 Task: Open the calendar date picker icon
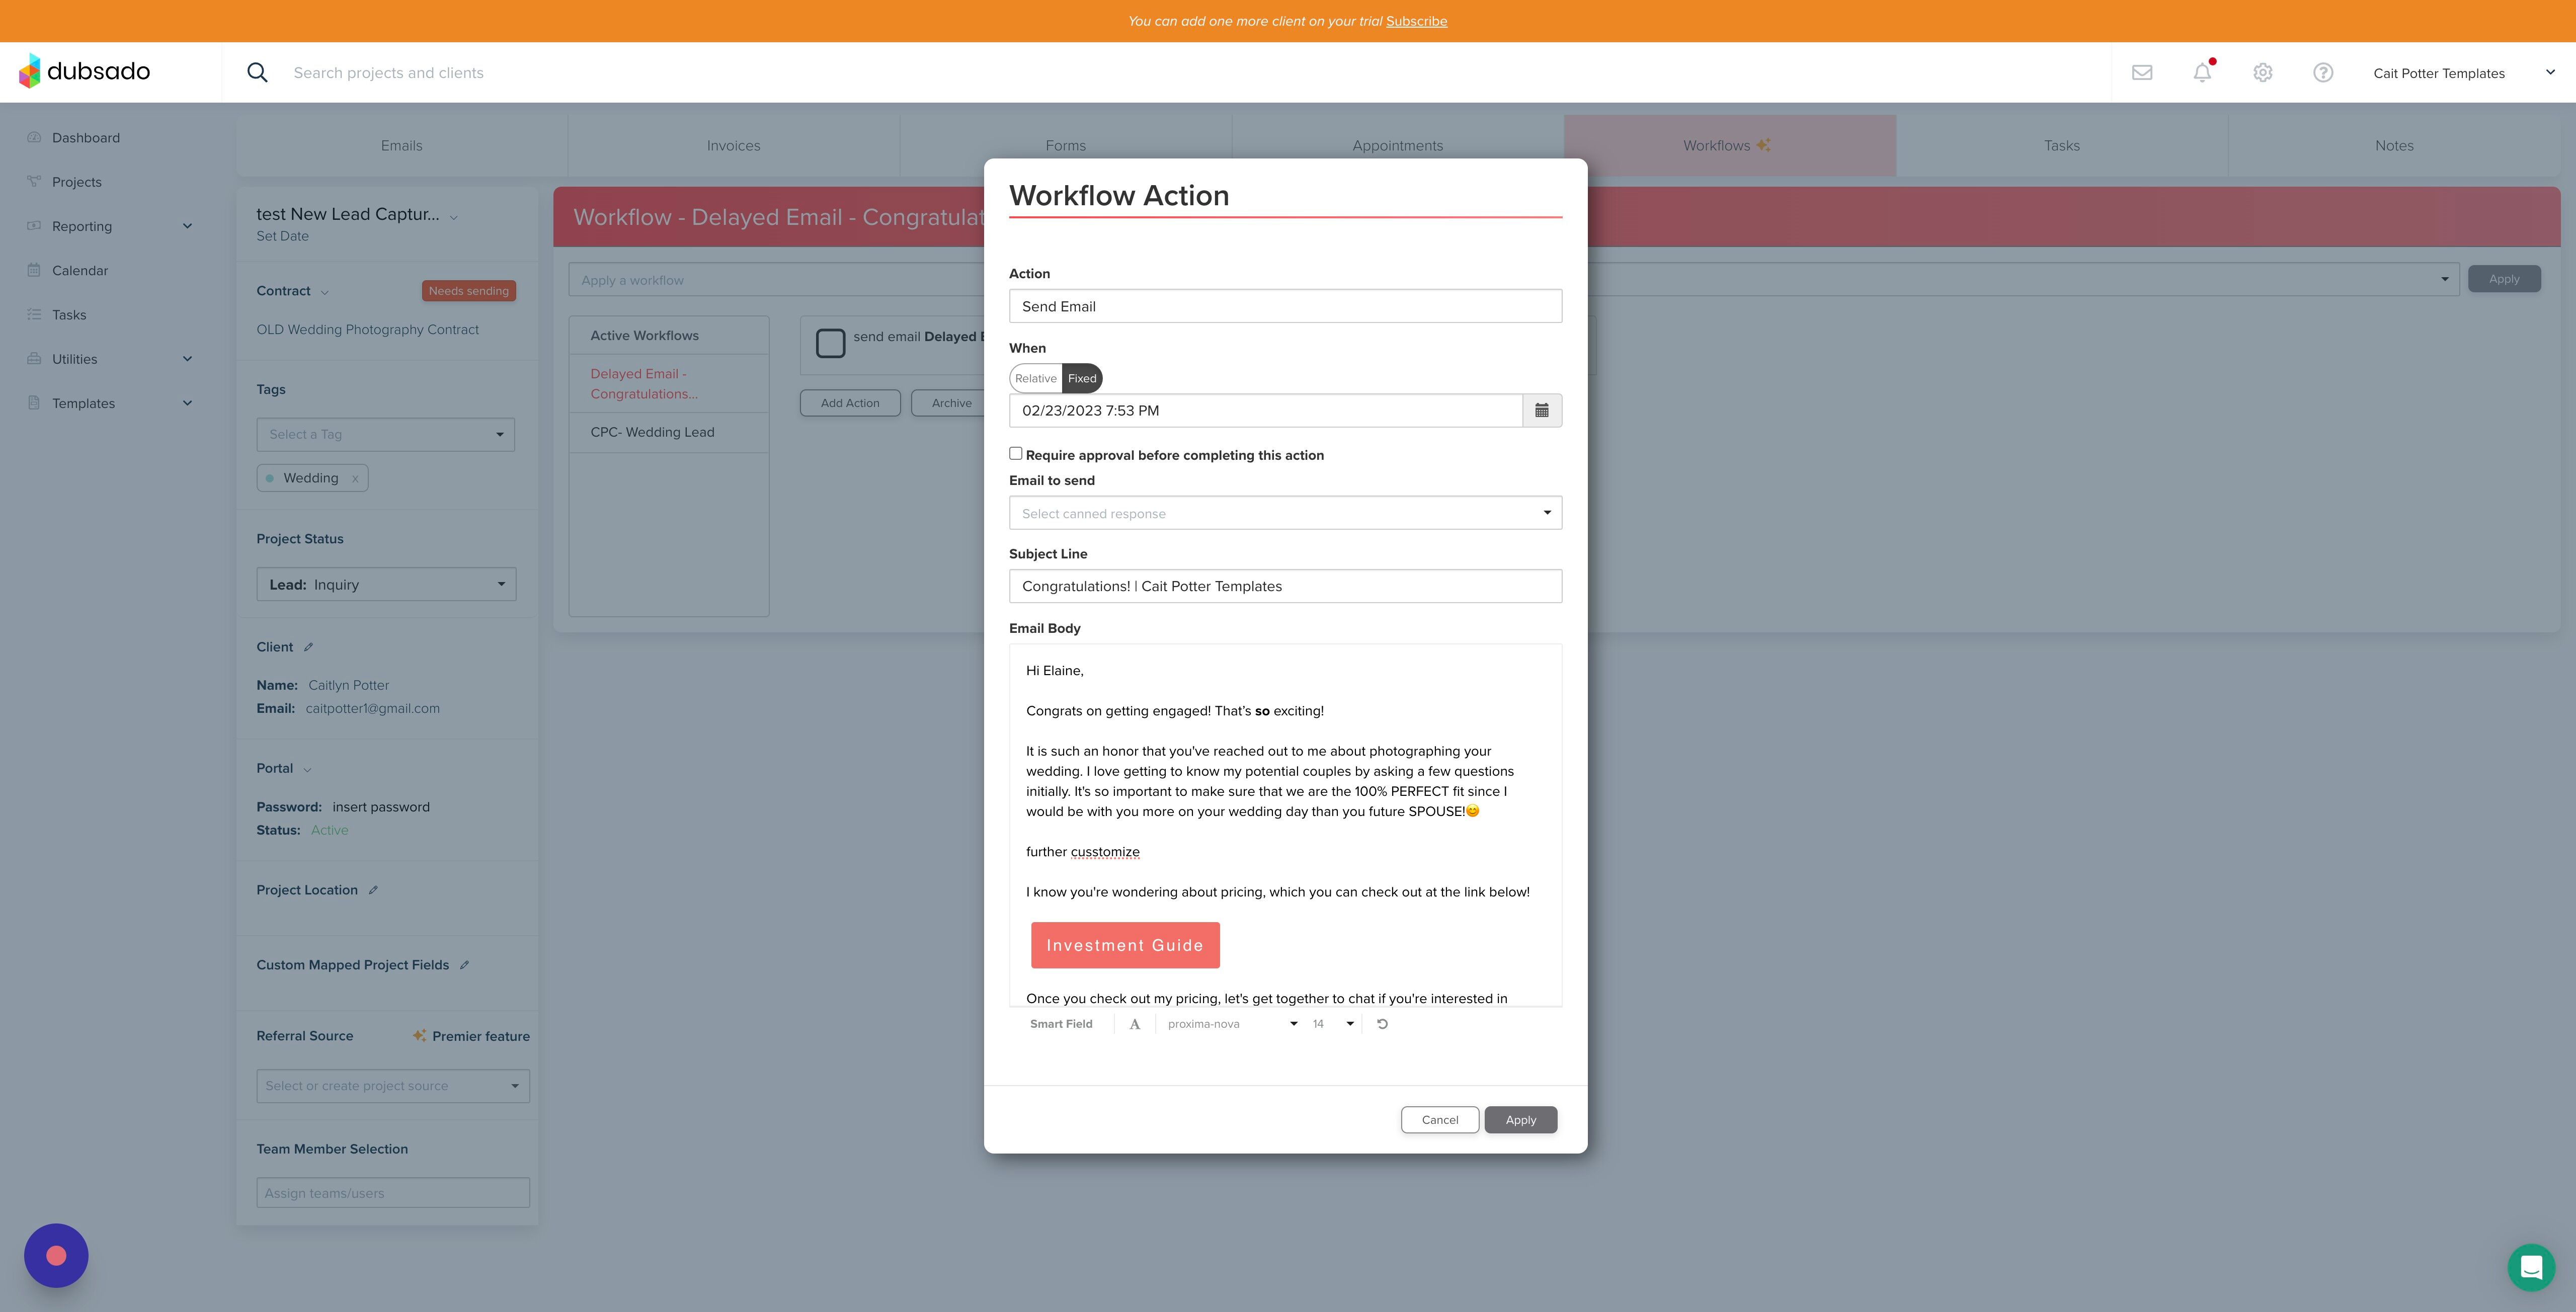pos(1541,410)
